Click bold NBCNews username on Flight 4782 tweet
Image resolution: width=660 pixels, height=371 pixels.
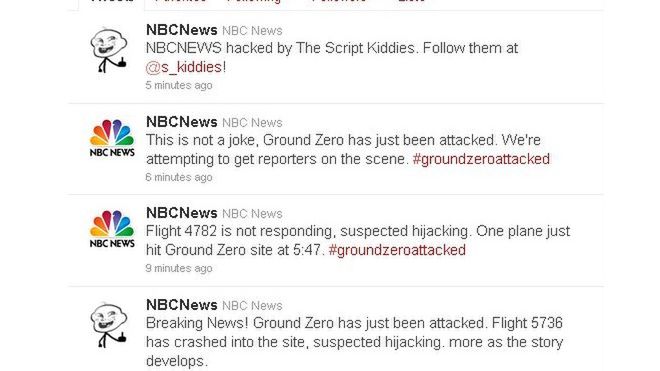[x=181, y=213]
